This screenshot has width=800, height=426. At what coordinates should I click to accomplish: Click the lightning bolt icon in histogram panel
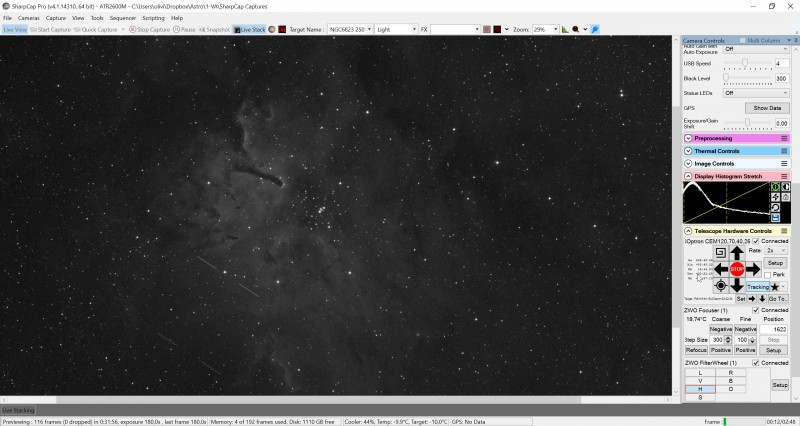(776, 197)
